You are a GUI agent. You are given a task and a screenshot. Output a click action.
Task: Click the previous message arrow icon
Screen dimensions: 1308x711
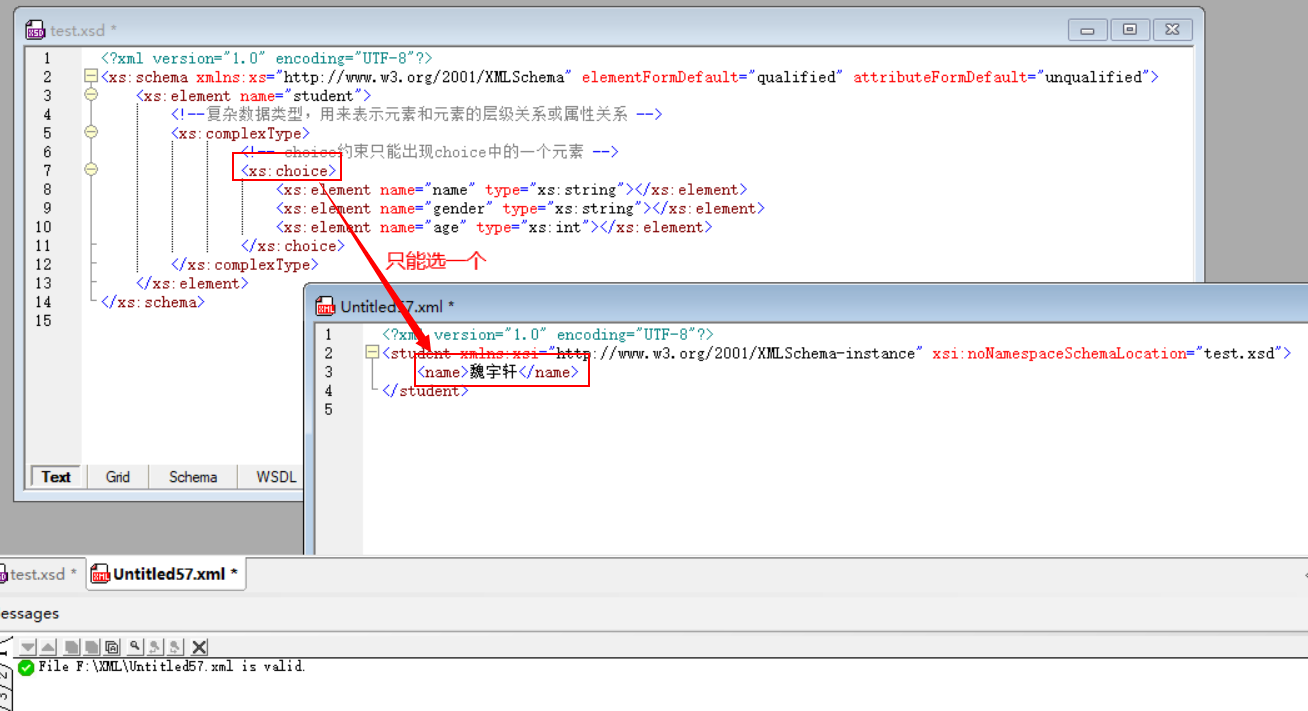(48, 647)
